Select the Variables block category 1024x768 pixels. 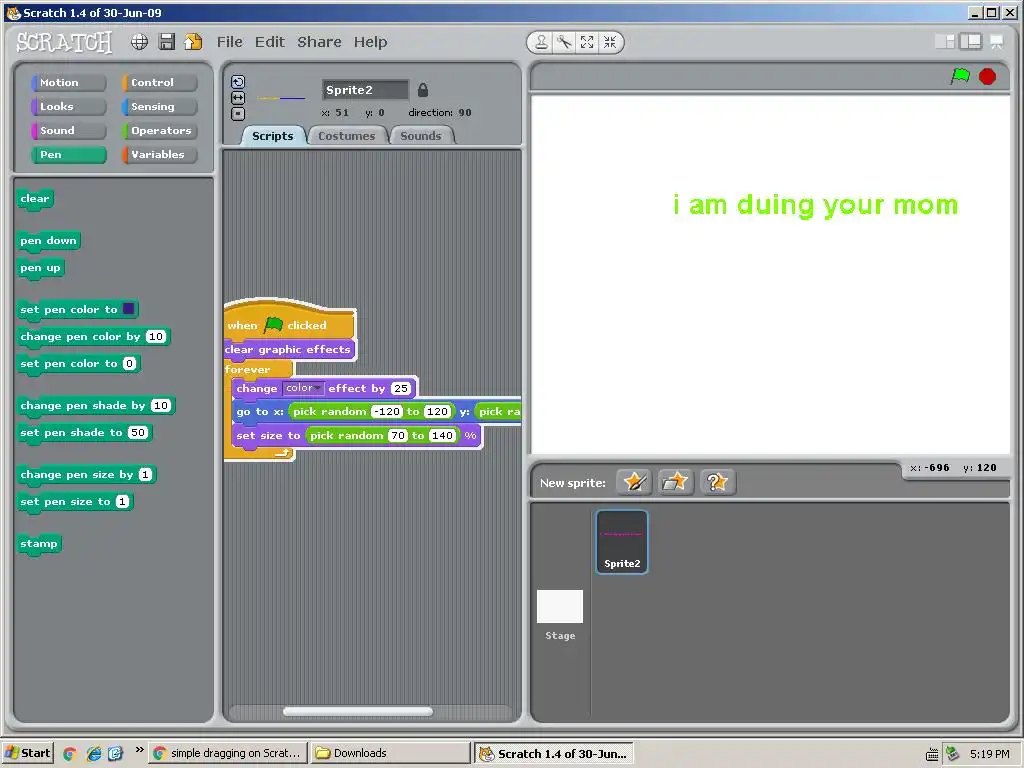click(x=159, y=155)
